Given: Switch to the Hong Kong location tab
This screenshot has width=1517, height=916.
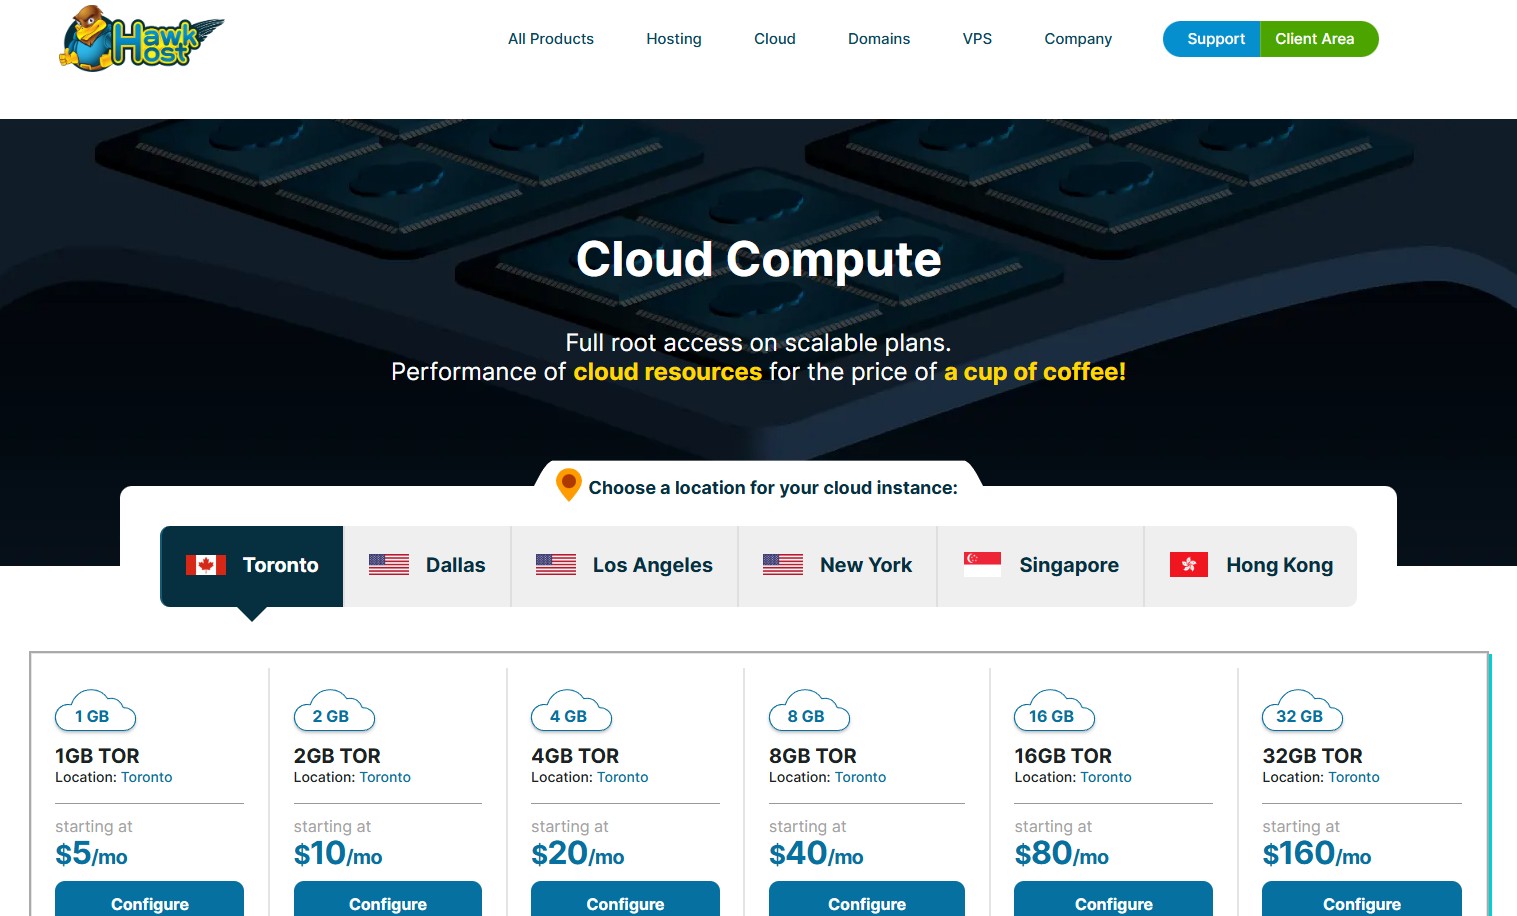Looking at the screenshot, I should click(x=1250, y=566).
